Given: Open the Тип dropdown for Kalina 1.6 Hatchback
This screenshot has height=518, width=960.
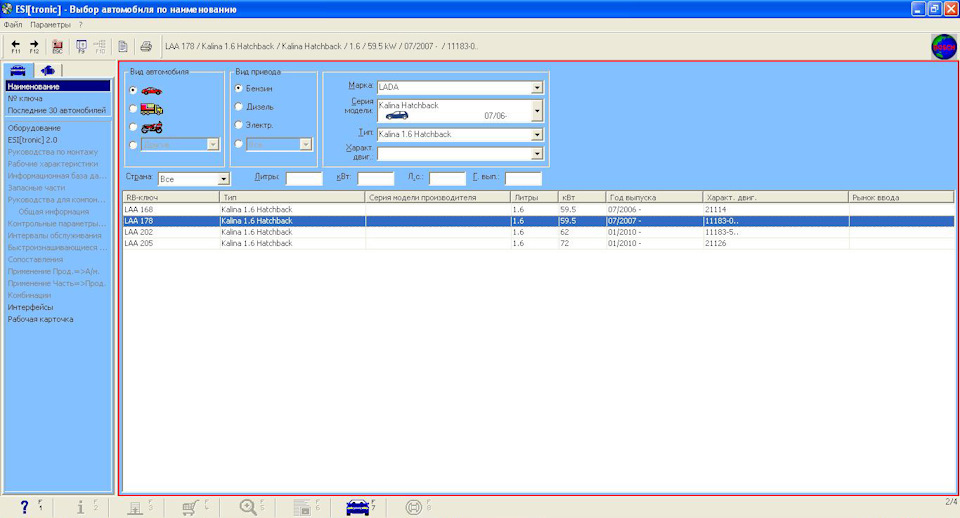Looking at the screenshot, I should (537, 134).
